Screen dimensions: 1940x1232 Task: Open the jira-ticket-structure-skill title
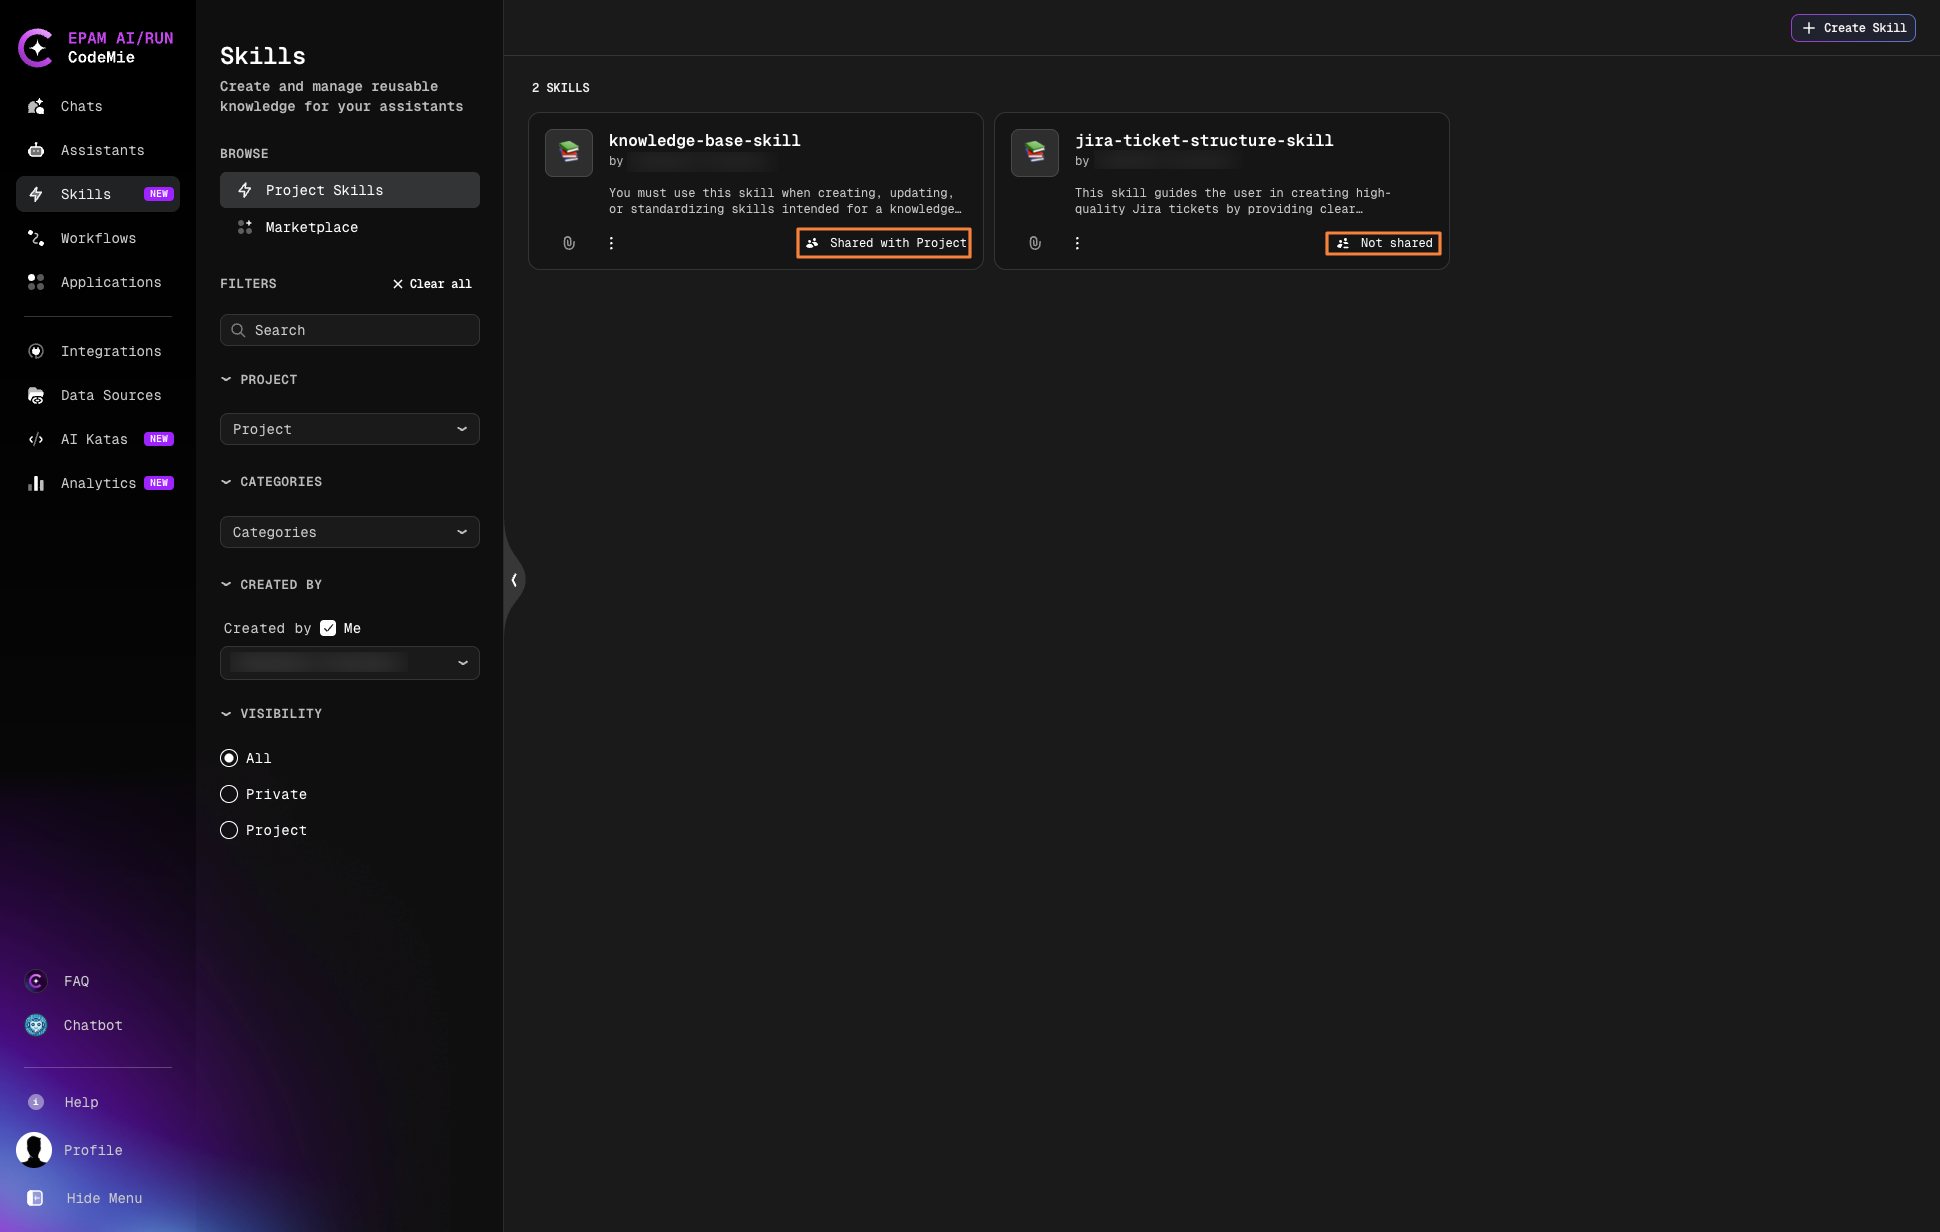[1204, 141]
